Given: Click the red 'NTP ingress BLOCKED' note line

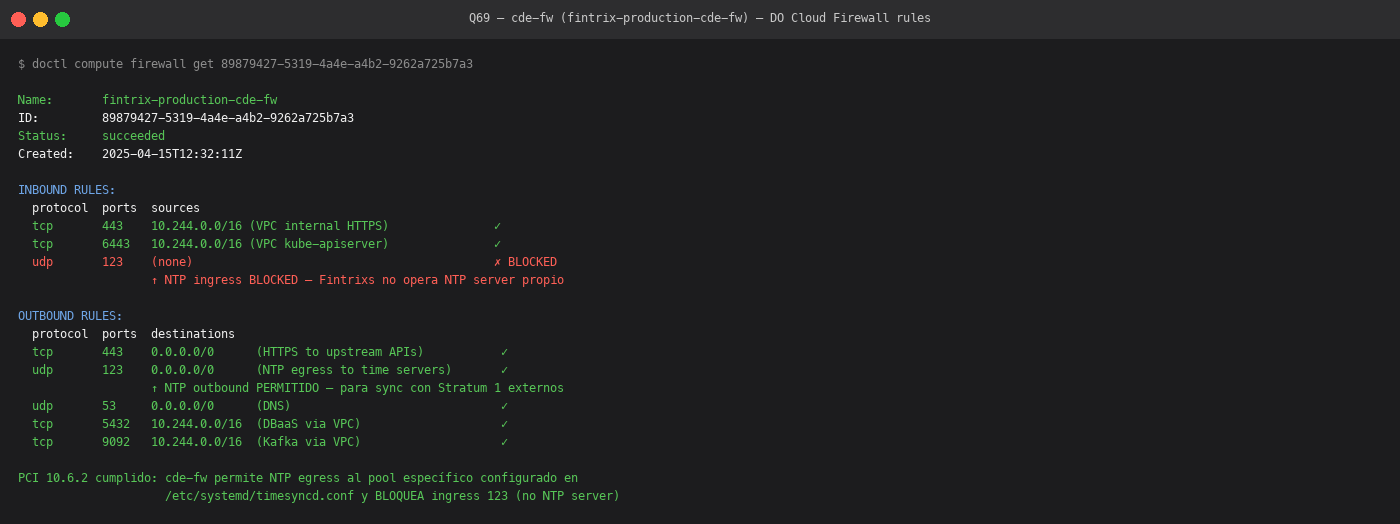Looking at the screenshot, I should [x=357, y=280].
